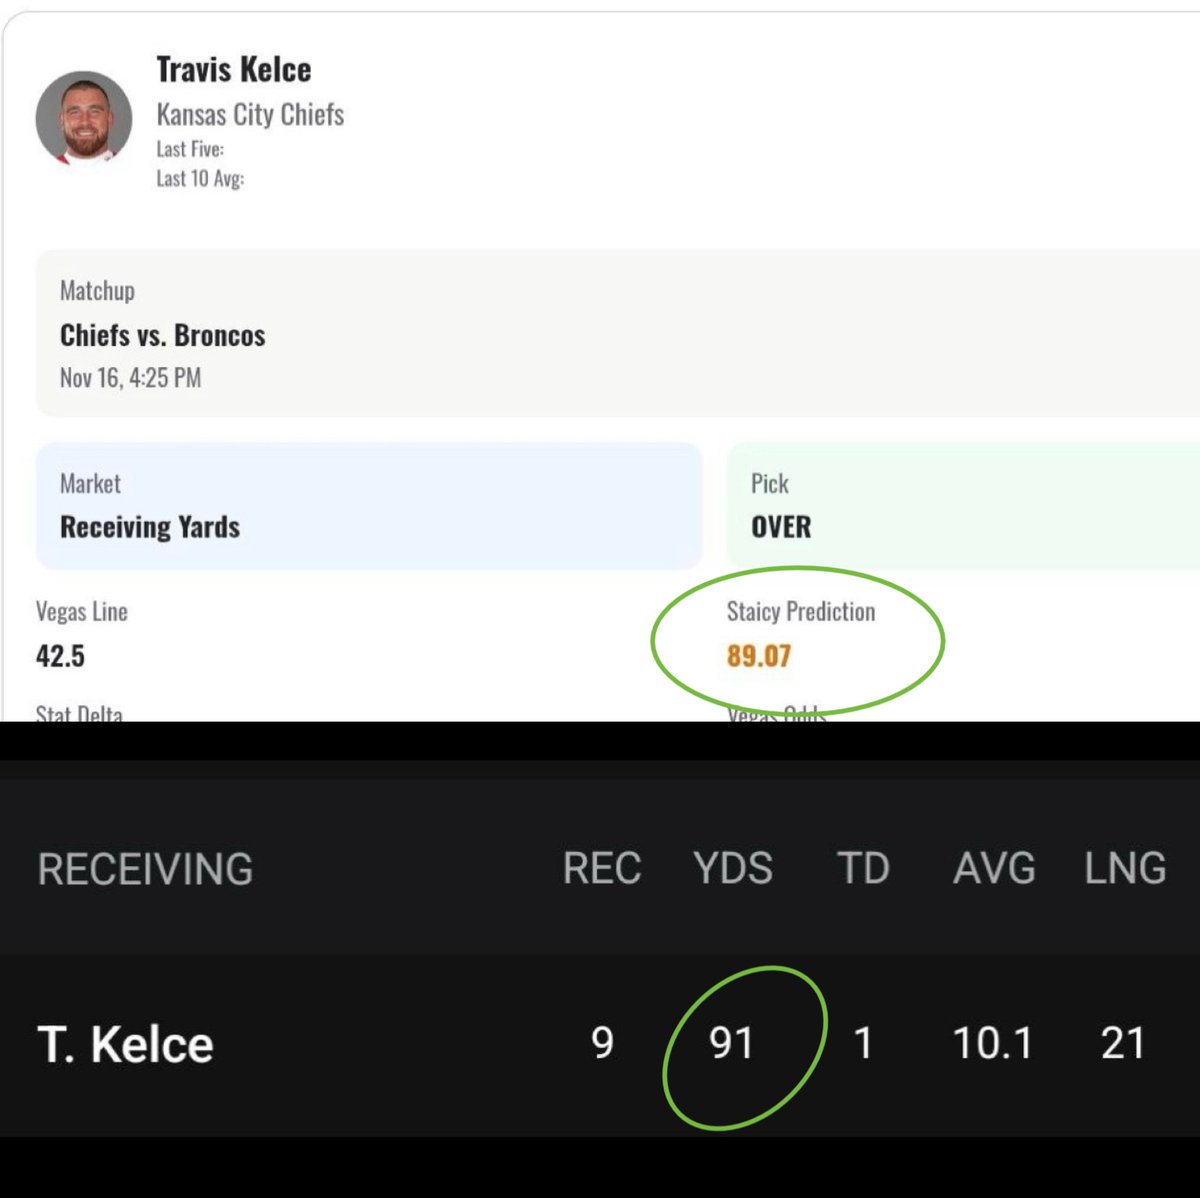
Task: Click Travis Kelce's profile photo
Action: 84,118
